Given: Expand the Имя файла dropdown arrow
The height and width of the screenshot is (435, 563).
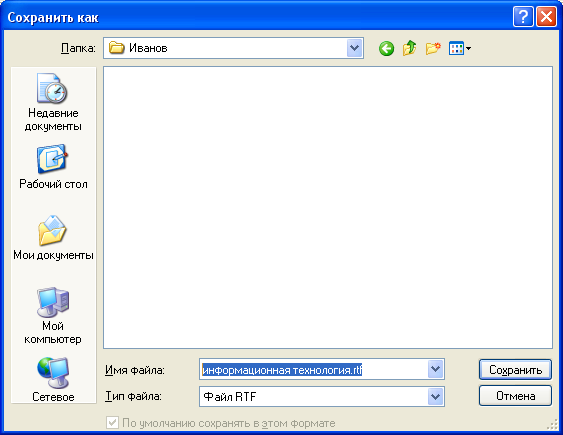Looking at the screenshot, I should click(436, 369).
